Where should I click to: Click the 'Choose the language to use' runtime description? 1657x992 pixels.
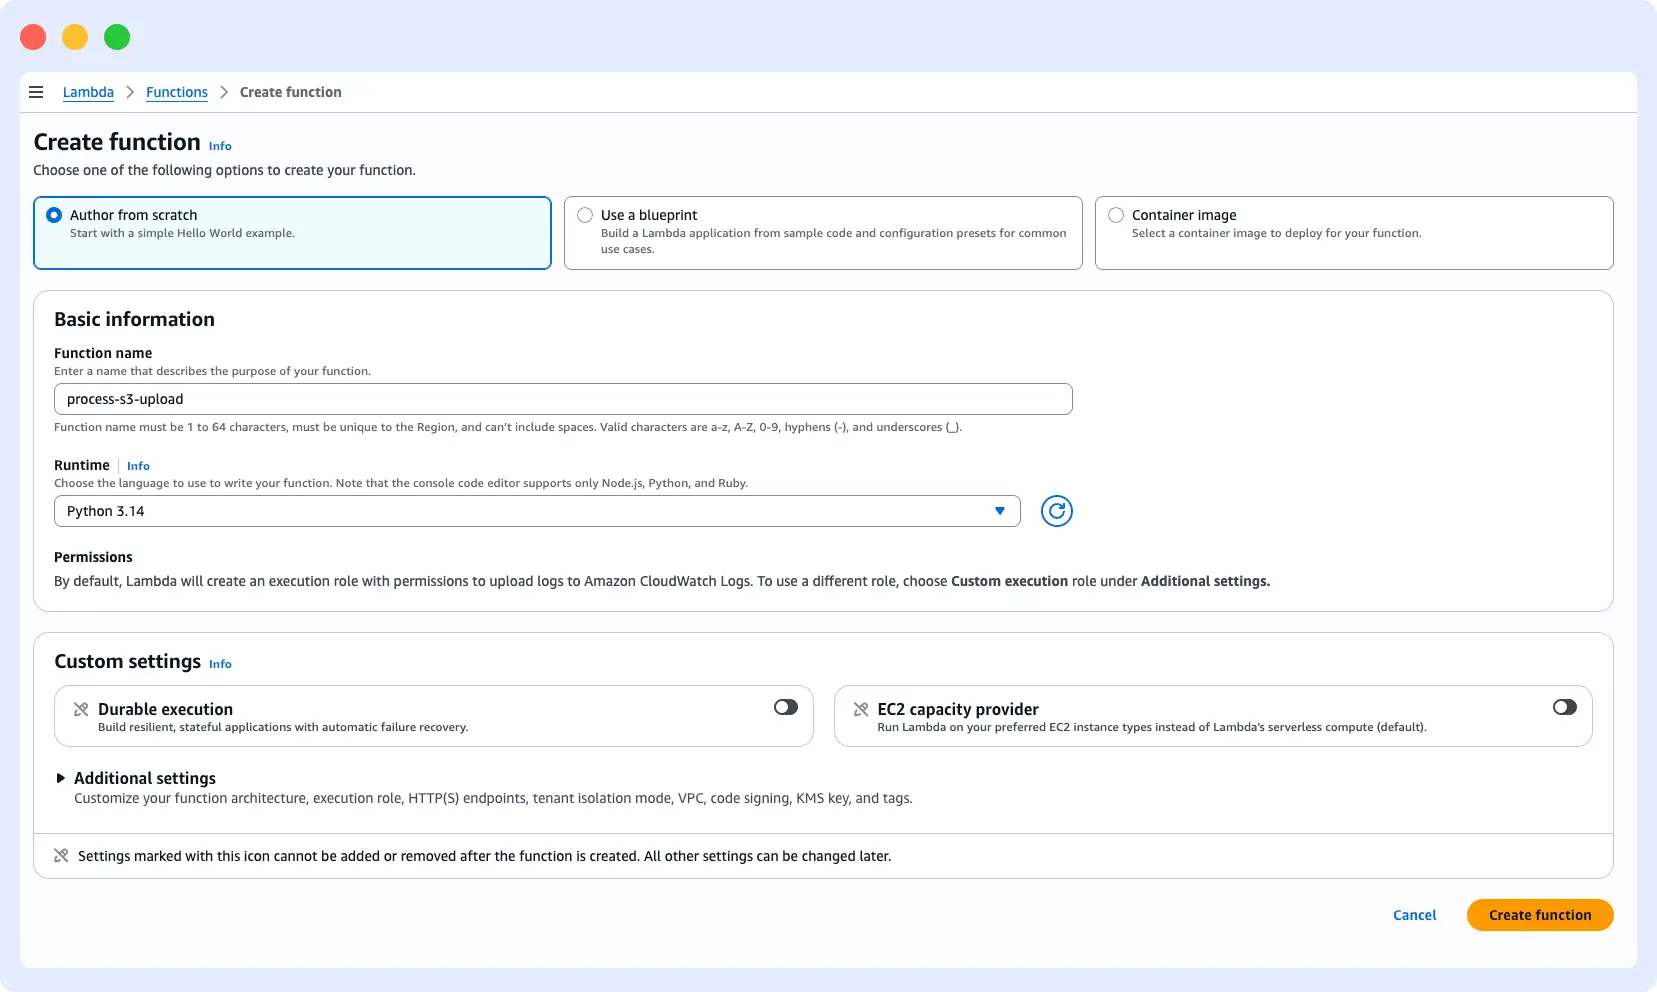[x=401, y=483]
